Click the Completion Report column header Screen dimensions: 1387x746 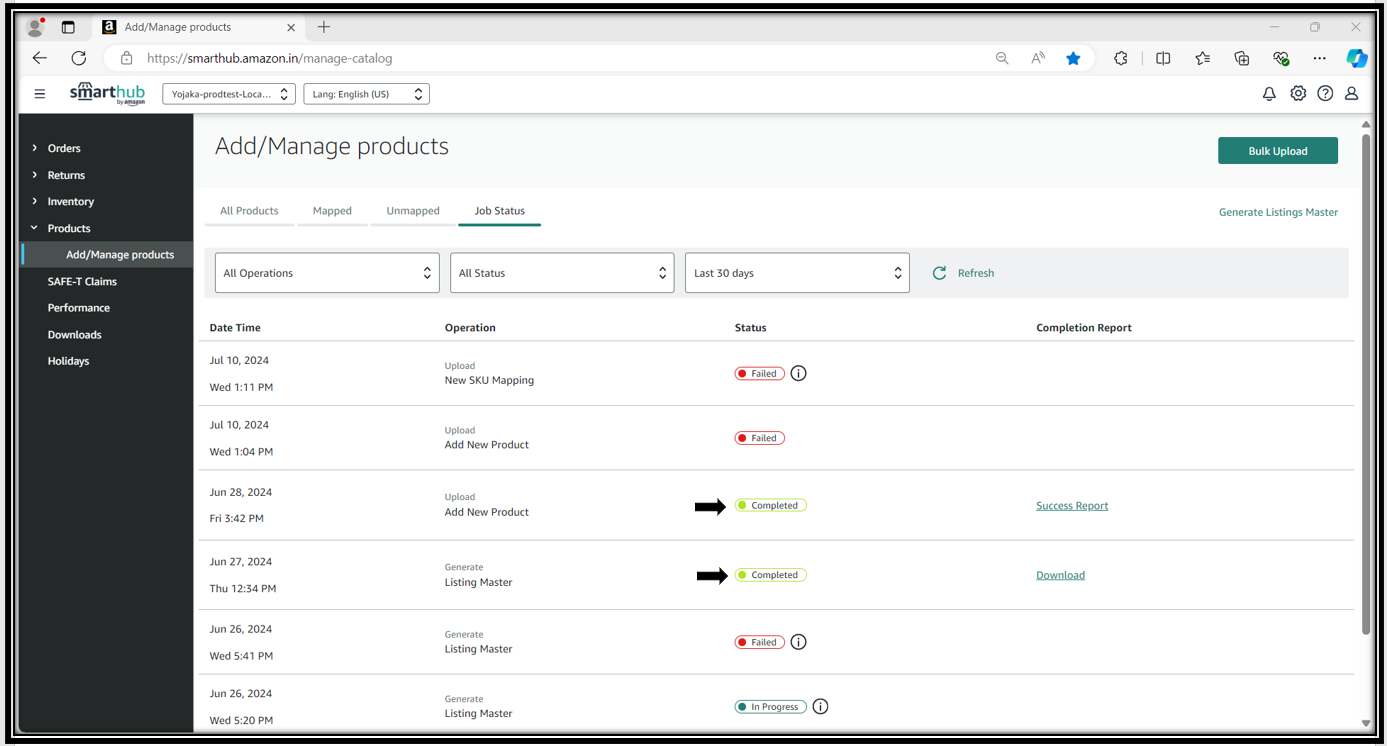pyautogui.click(x=1084, y=328)
